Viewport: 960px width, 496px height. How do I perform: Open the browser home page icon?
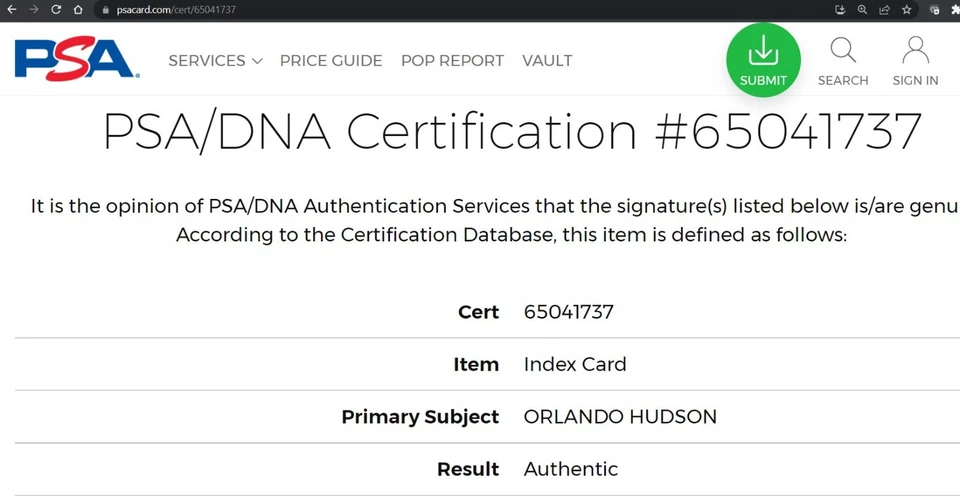(78, 9)
